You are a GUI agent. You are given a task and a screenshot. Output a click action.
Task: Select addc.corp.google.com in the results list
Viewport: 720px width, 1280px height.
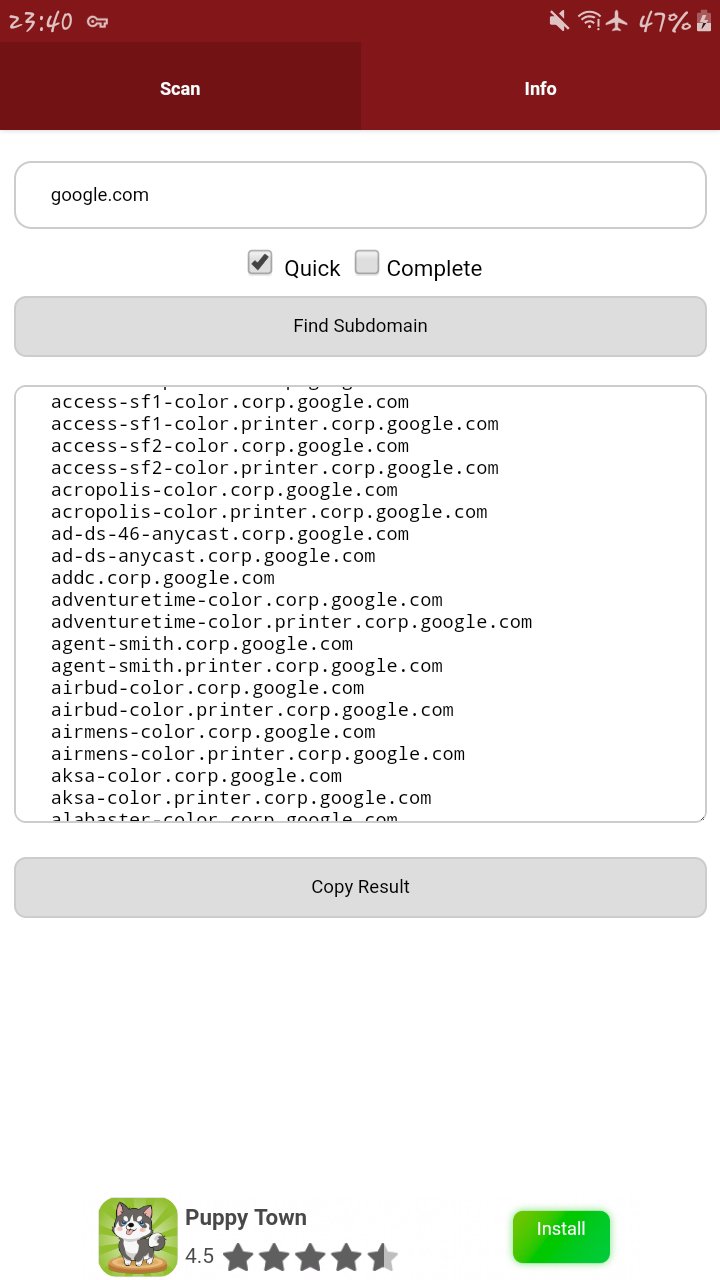[x=163, y=577]
